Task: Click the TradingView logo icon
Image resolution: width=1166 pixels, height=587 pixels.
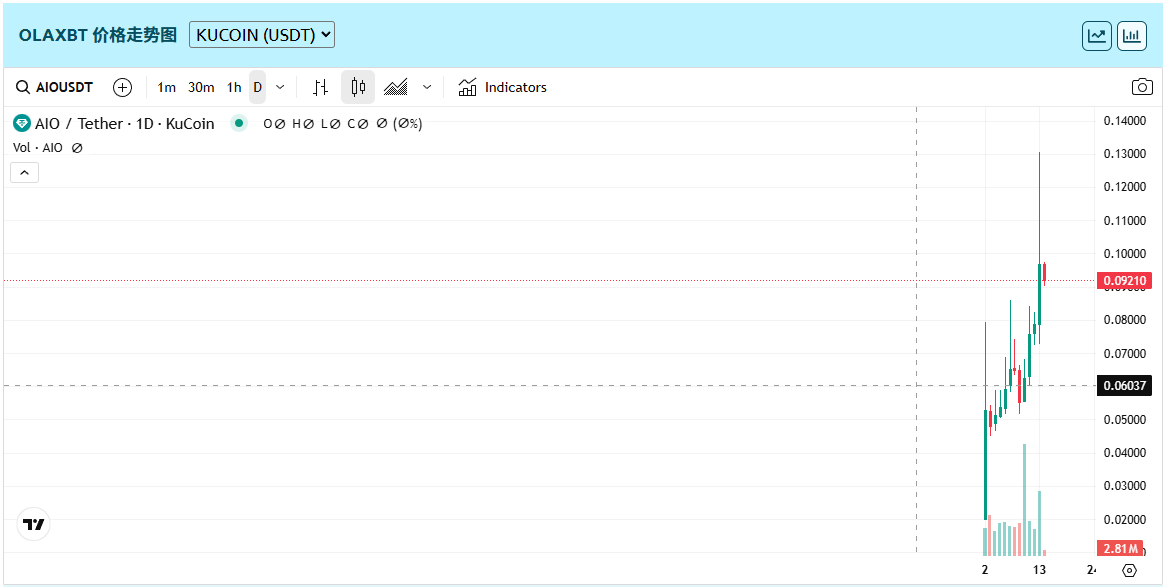Action: click(x=34, y=524)
